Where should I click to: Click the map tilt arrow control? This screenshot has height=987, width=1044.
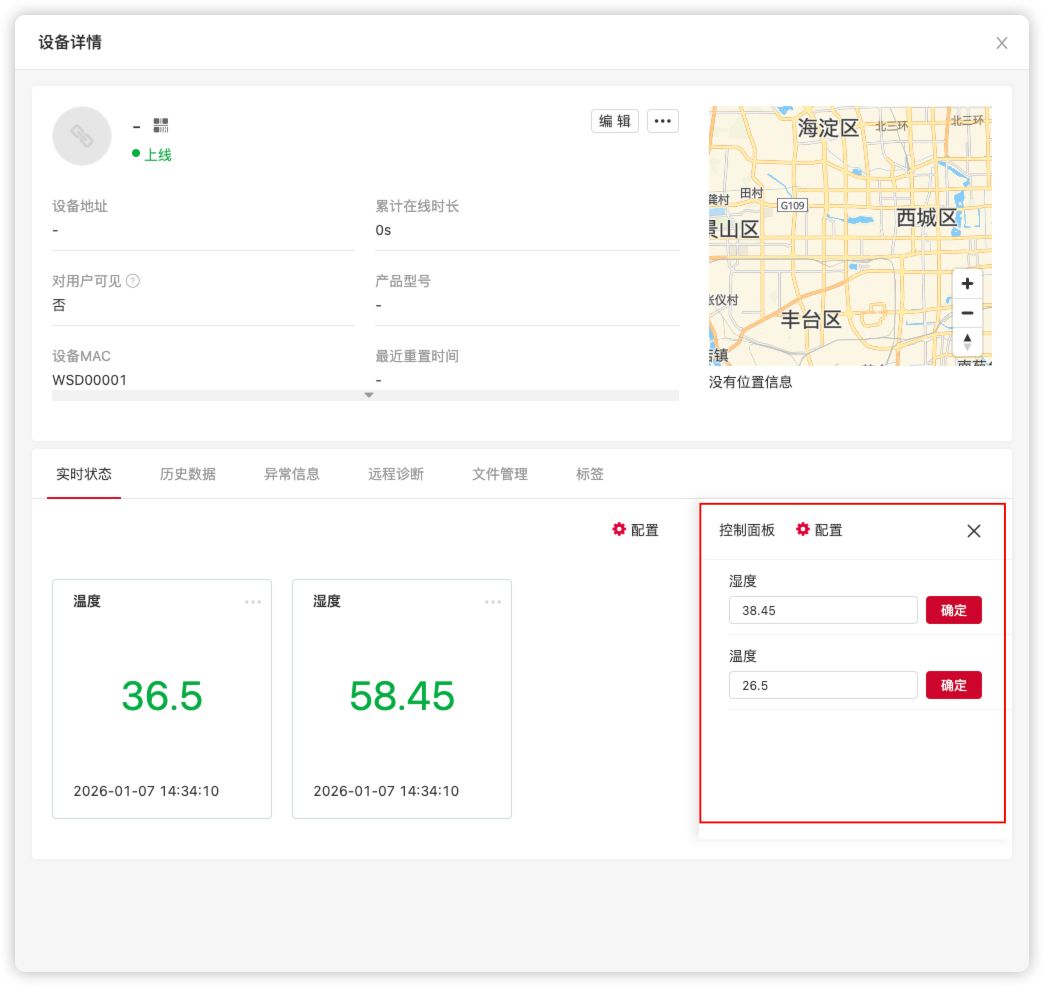tap(966, 341)
